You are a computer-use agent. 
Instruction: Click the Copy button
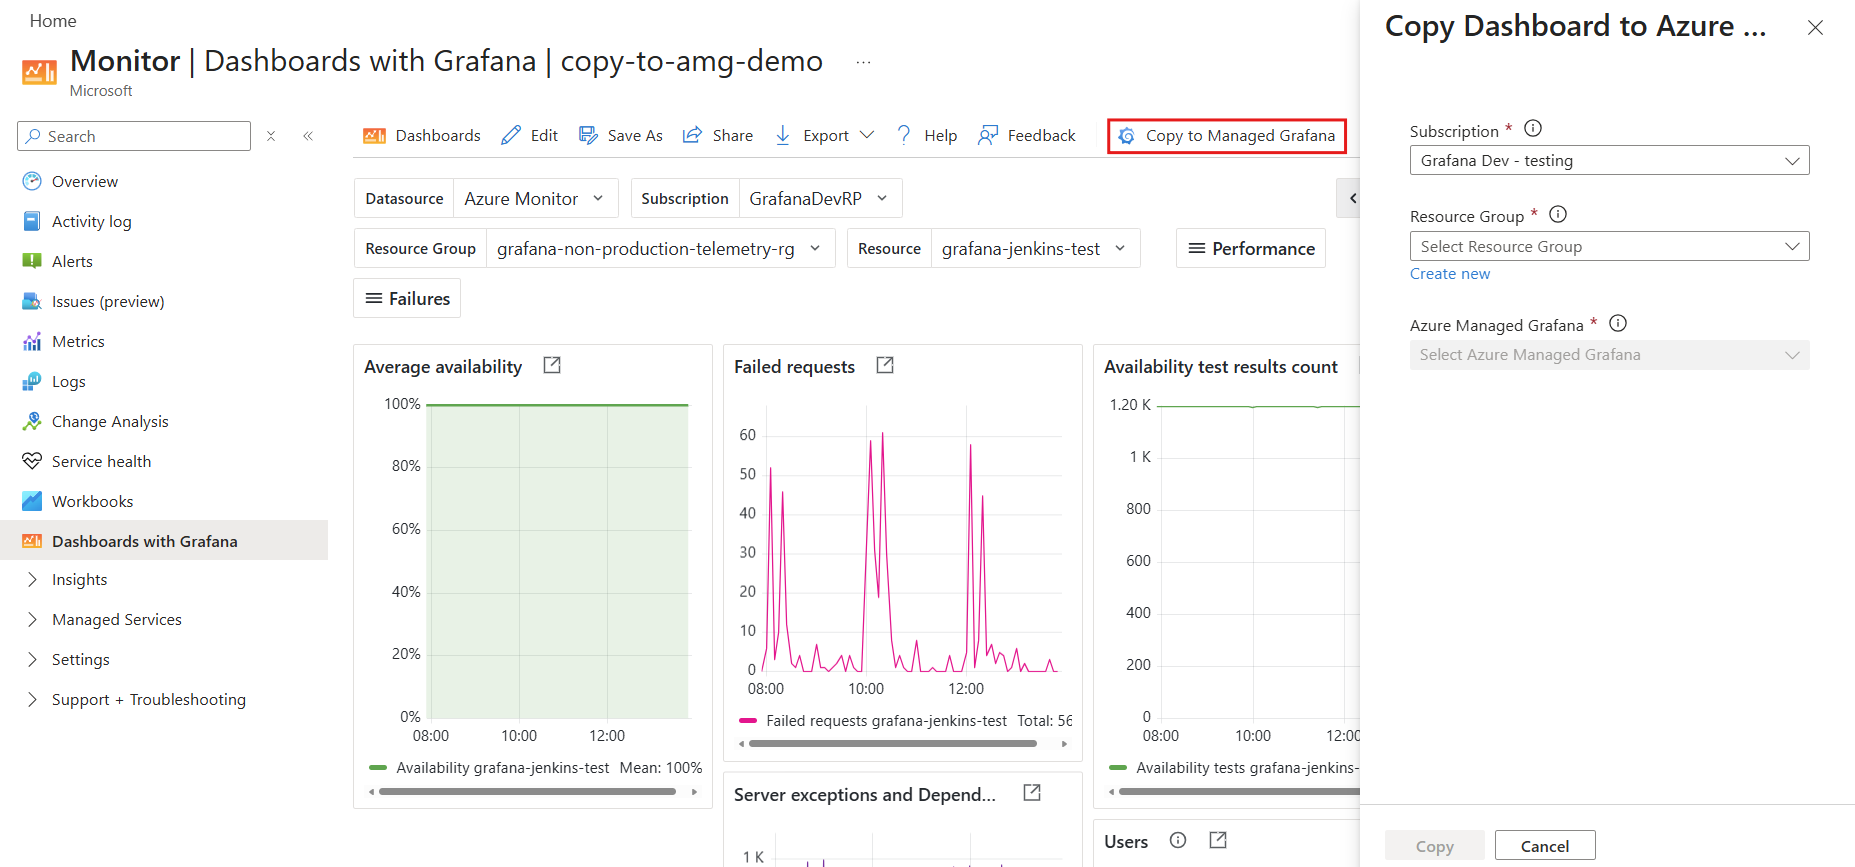coord(1435,846)
